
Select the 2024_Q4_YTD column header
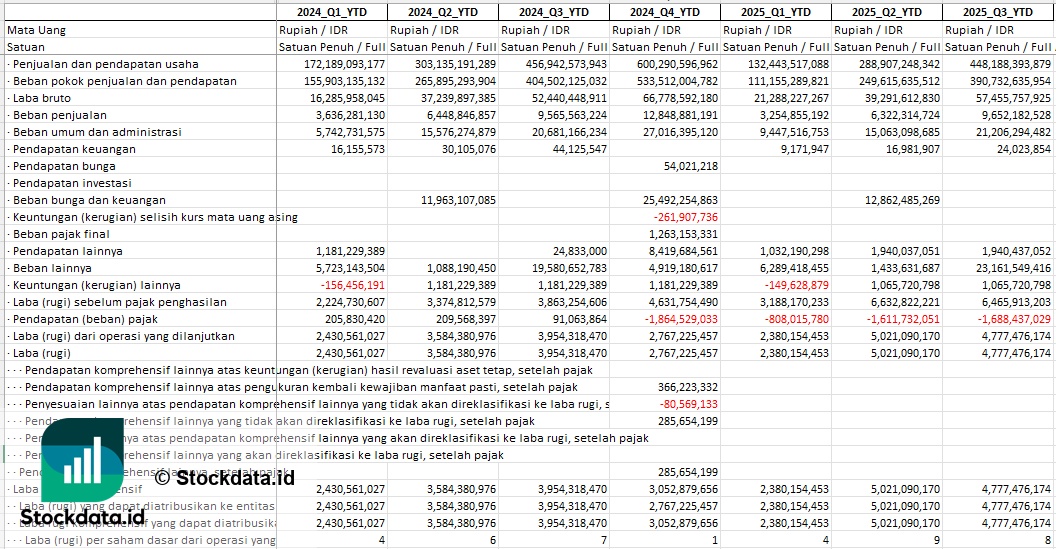click(665, 12)
